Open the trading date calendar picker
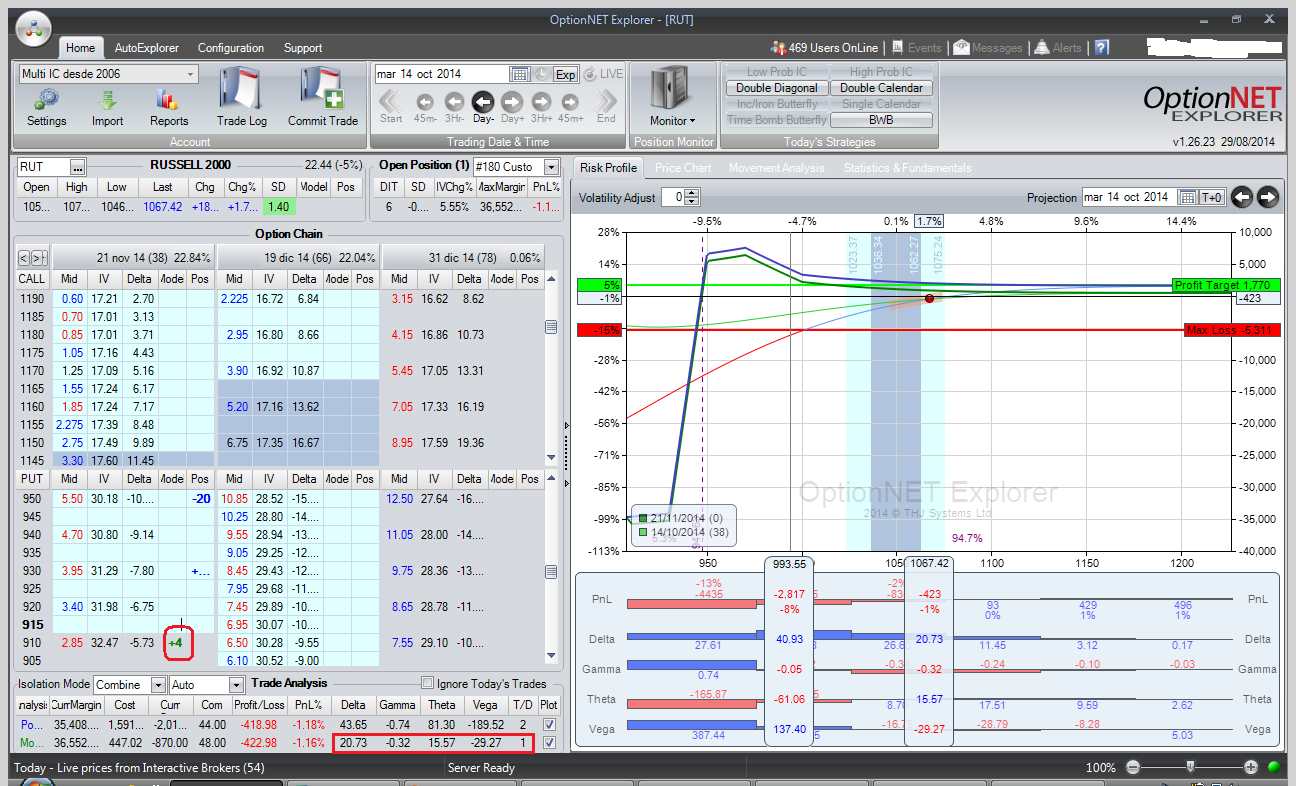Image resolution: width=1296 pixels, height=786 pixels. 519,74
